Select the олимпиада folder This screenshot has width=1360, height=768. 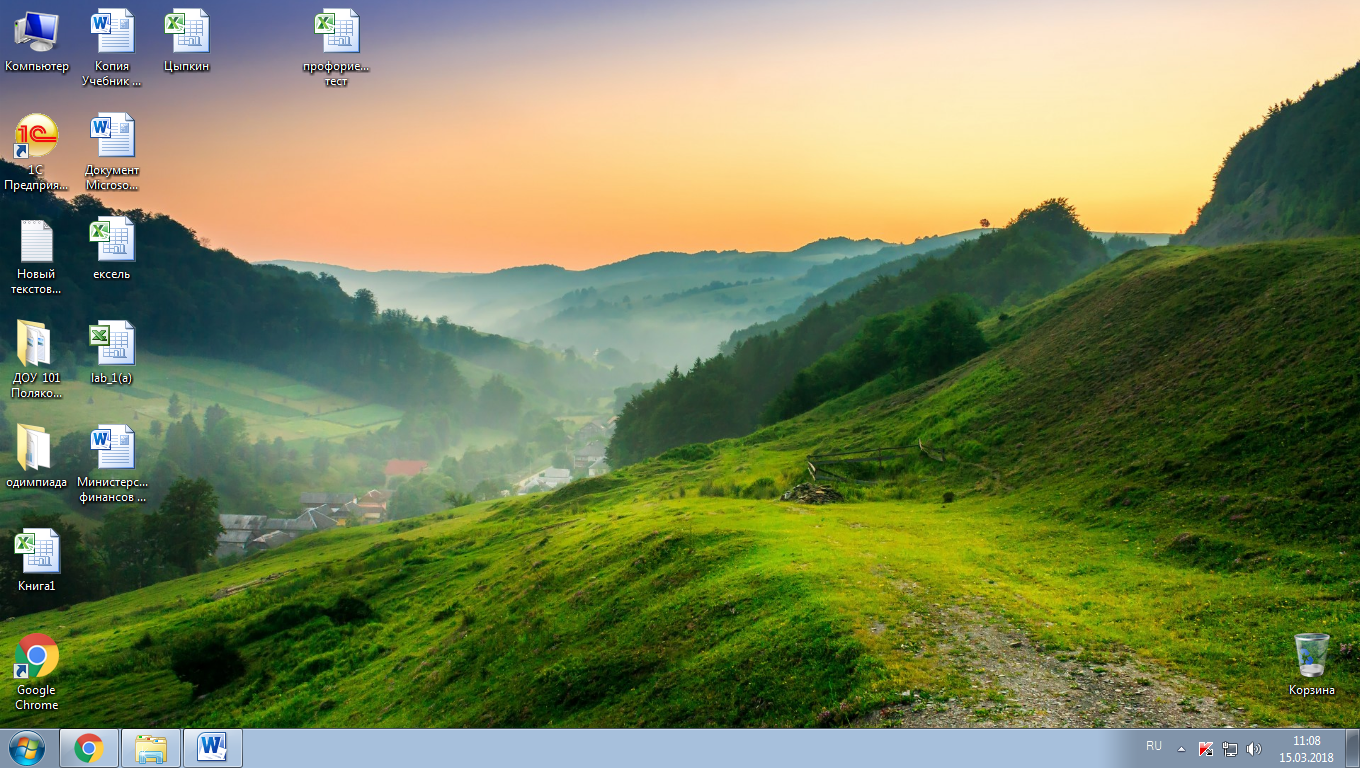pyautogui.click(x=37, y=456)
